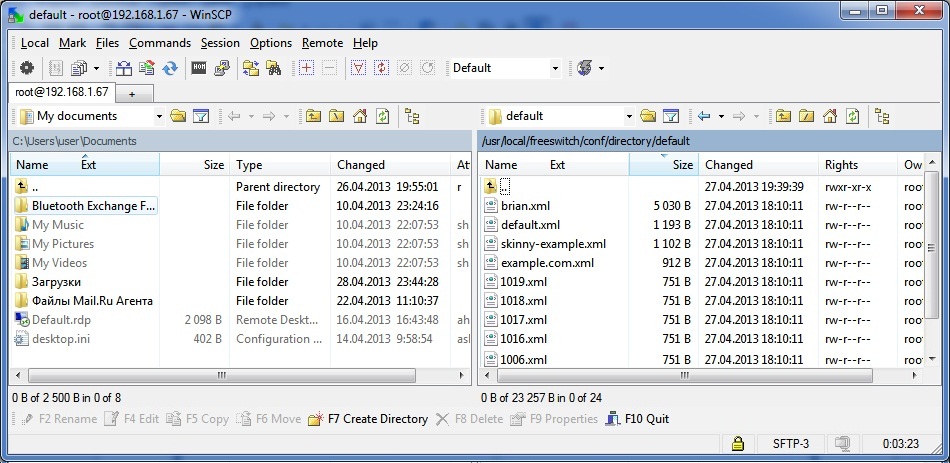Open the Options menu
The width and height of the screenshot is (950, 463).
pos(271,43)
